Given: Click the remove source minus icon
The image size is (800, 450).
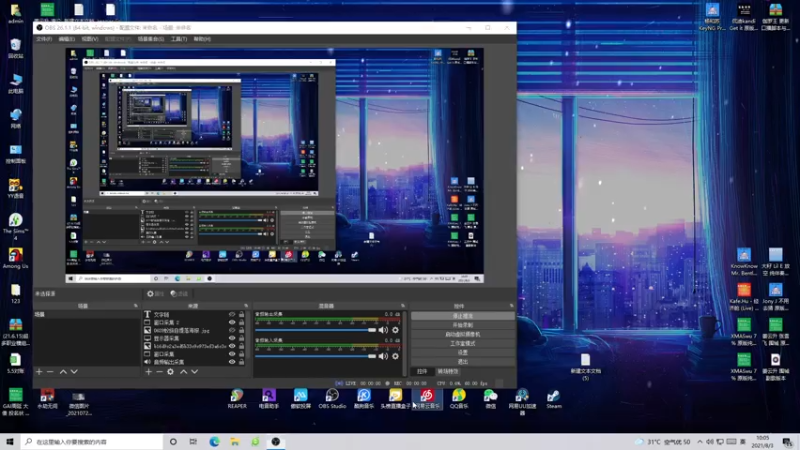Looking at the screenshot, I should point(158,371).
